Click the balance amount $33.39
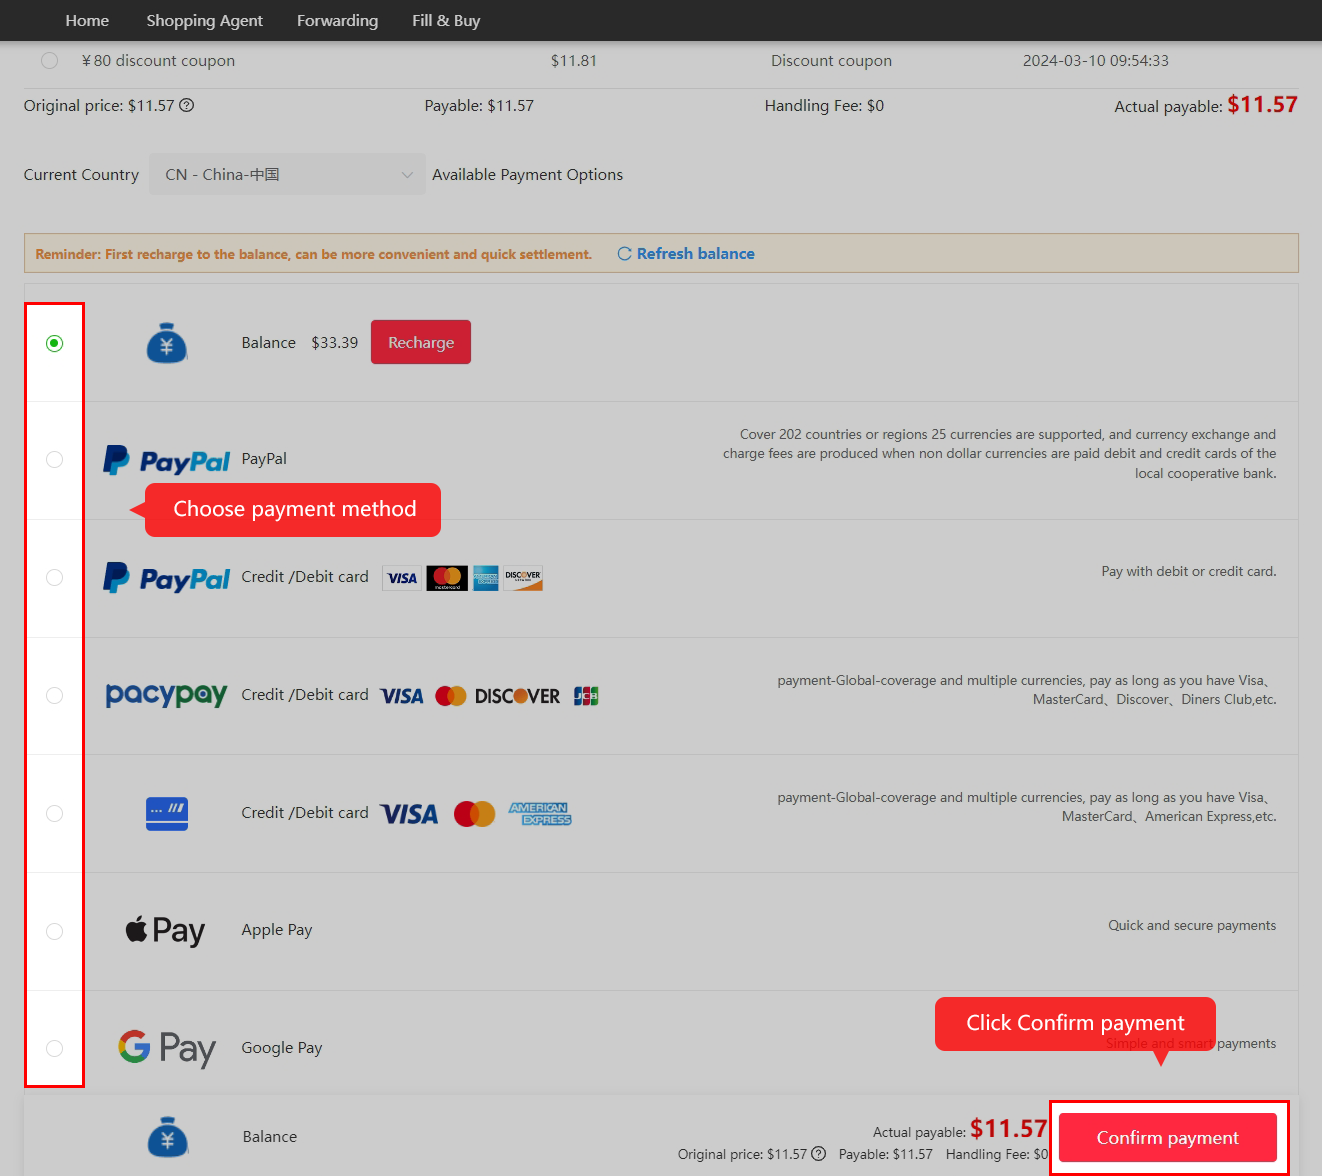 tap(334, 342)
